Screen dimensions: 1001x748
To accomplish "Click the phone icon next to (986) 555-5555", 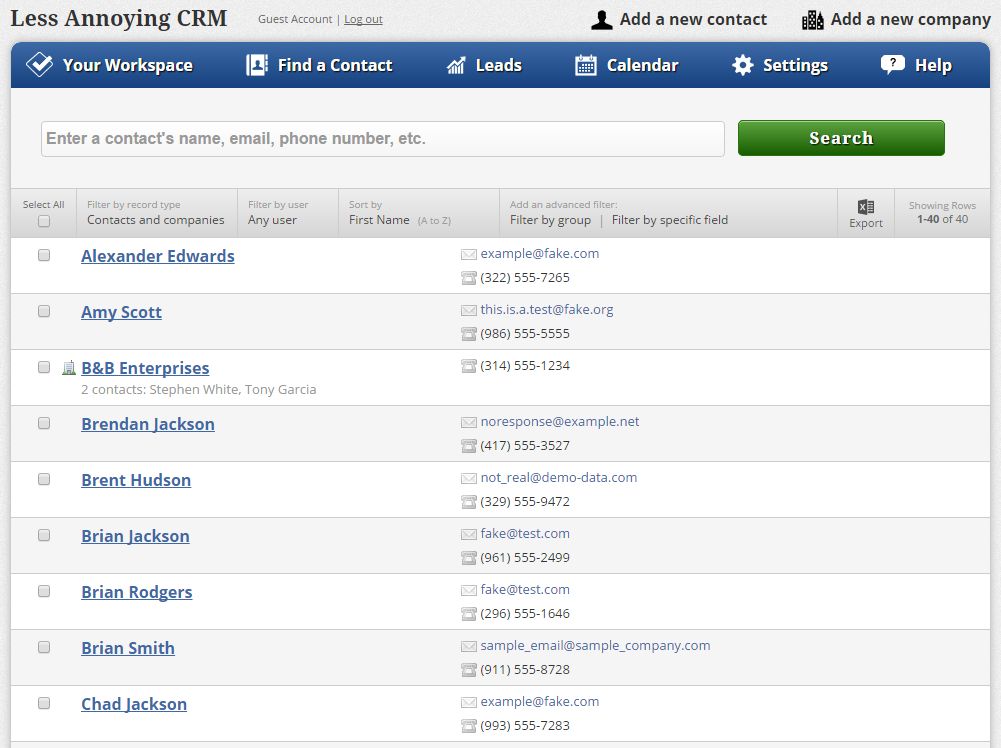I will pyautogui.click(x=469, y=334).
